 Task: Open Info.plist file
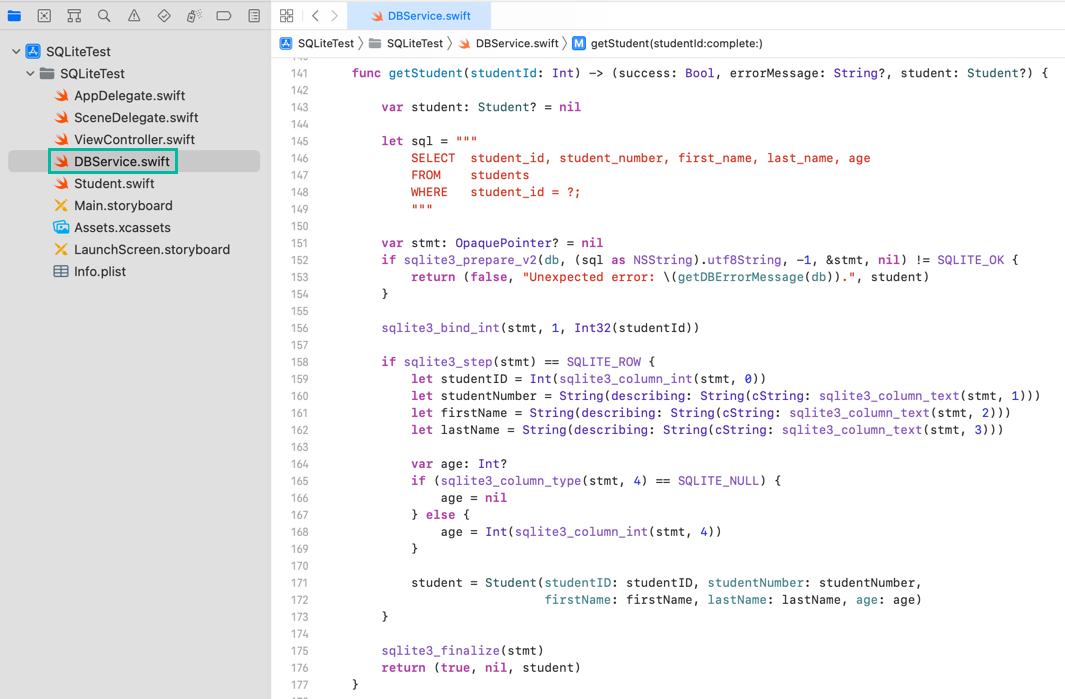(x=100, y=271)
